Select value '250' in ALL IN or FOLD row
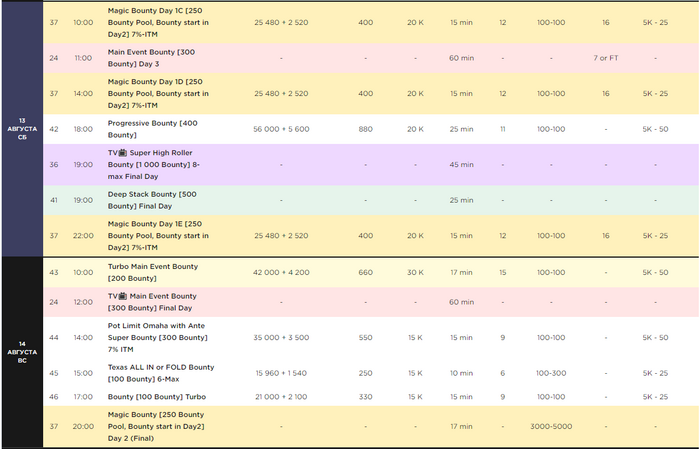Screen dimensions: 700x449 tap(366, 373)
